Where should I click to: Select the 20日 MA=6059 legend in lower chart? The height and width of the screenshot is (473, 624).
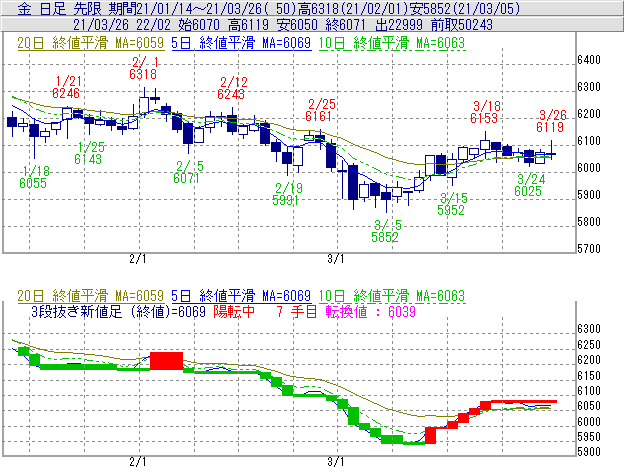pyautogui.click(x=91, y=296)
